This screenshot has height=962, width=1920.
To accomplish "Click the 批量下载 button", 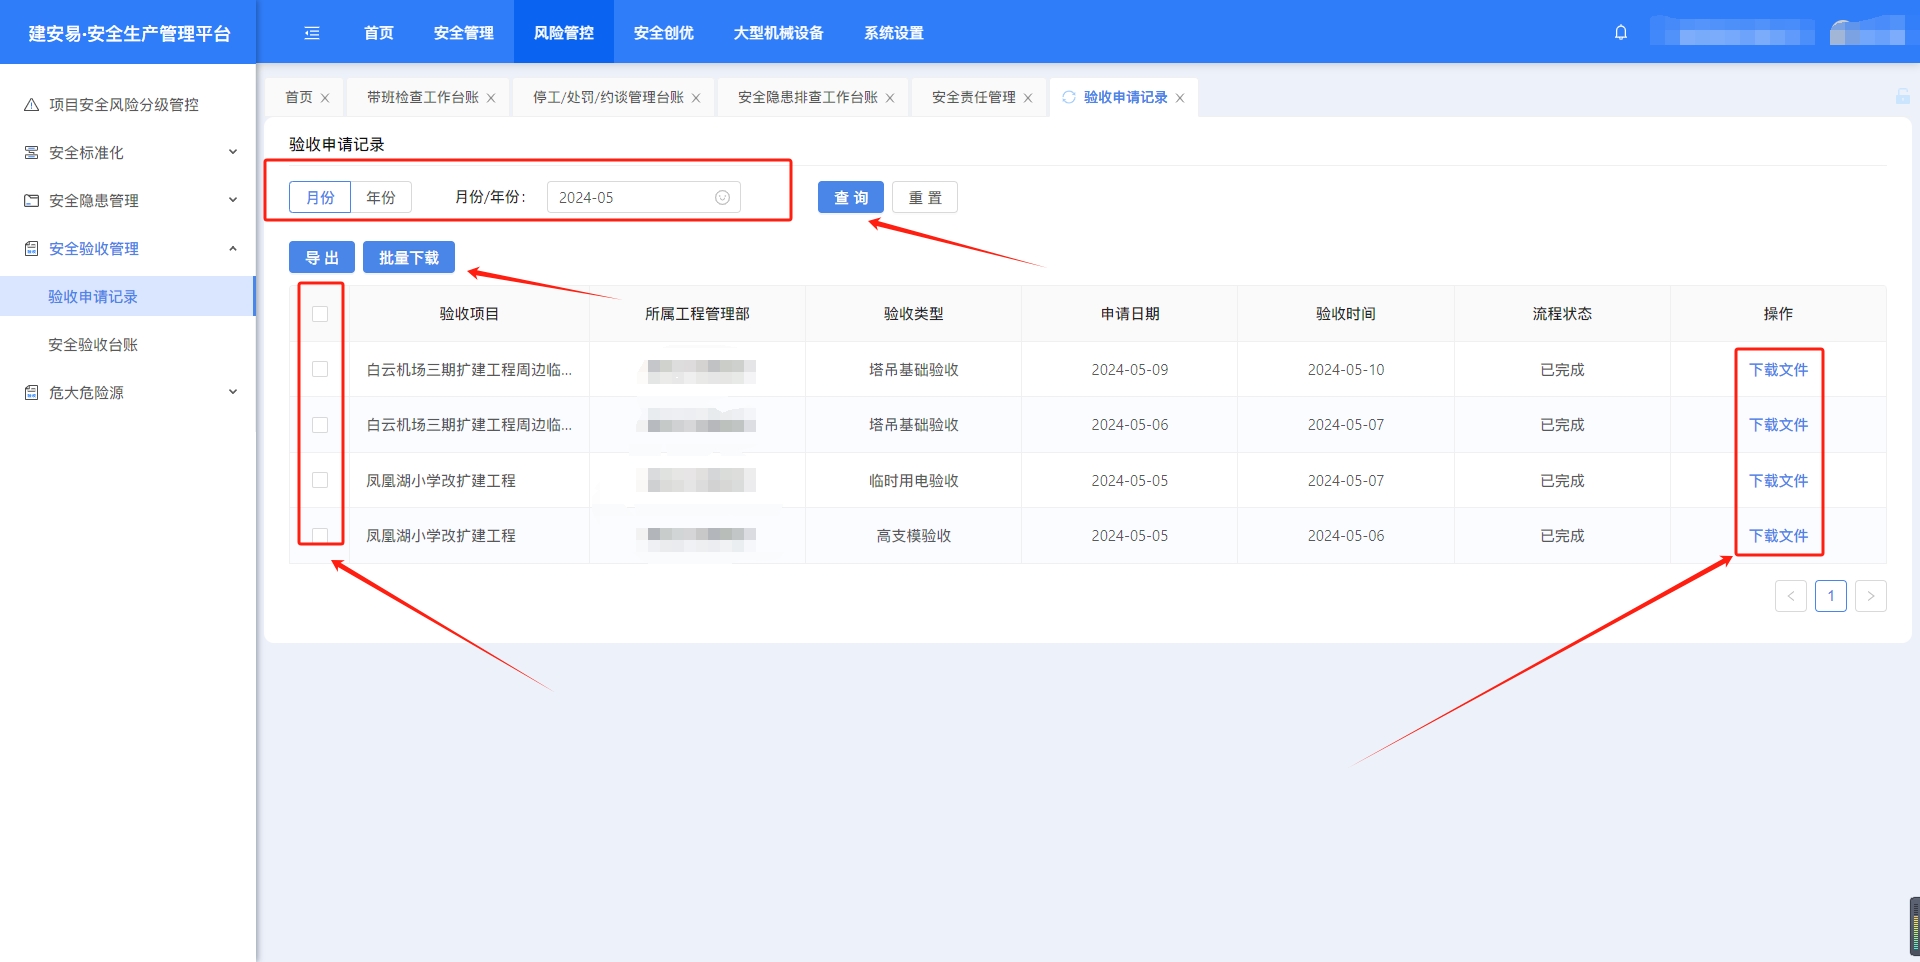I will pyautogui.click(x=408, y=258).
